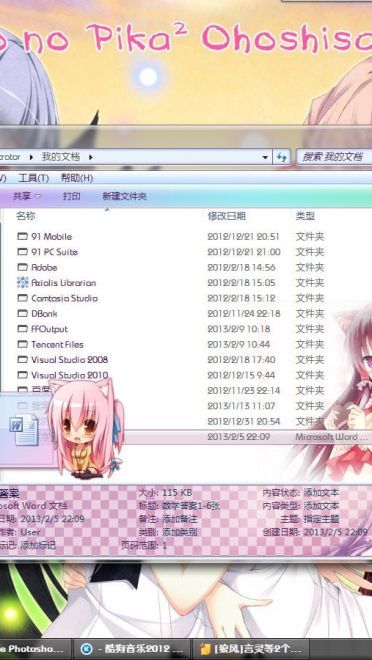Open the 共享 dropdown in toolbar

tap(27, 196)
